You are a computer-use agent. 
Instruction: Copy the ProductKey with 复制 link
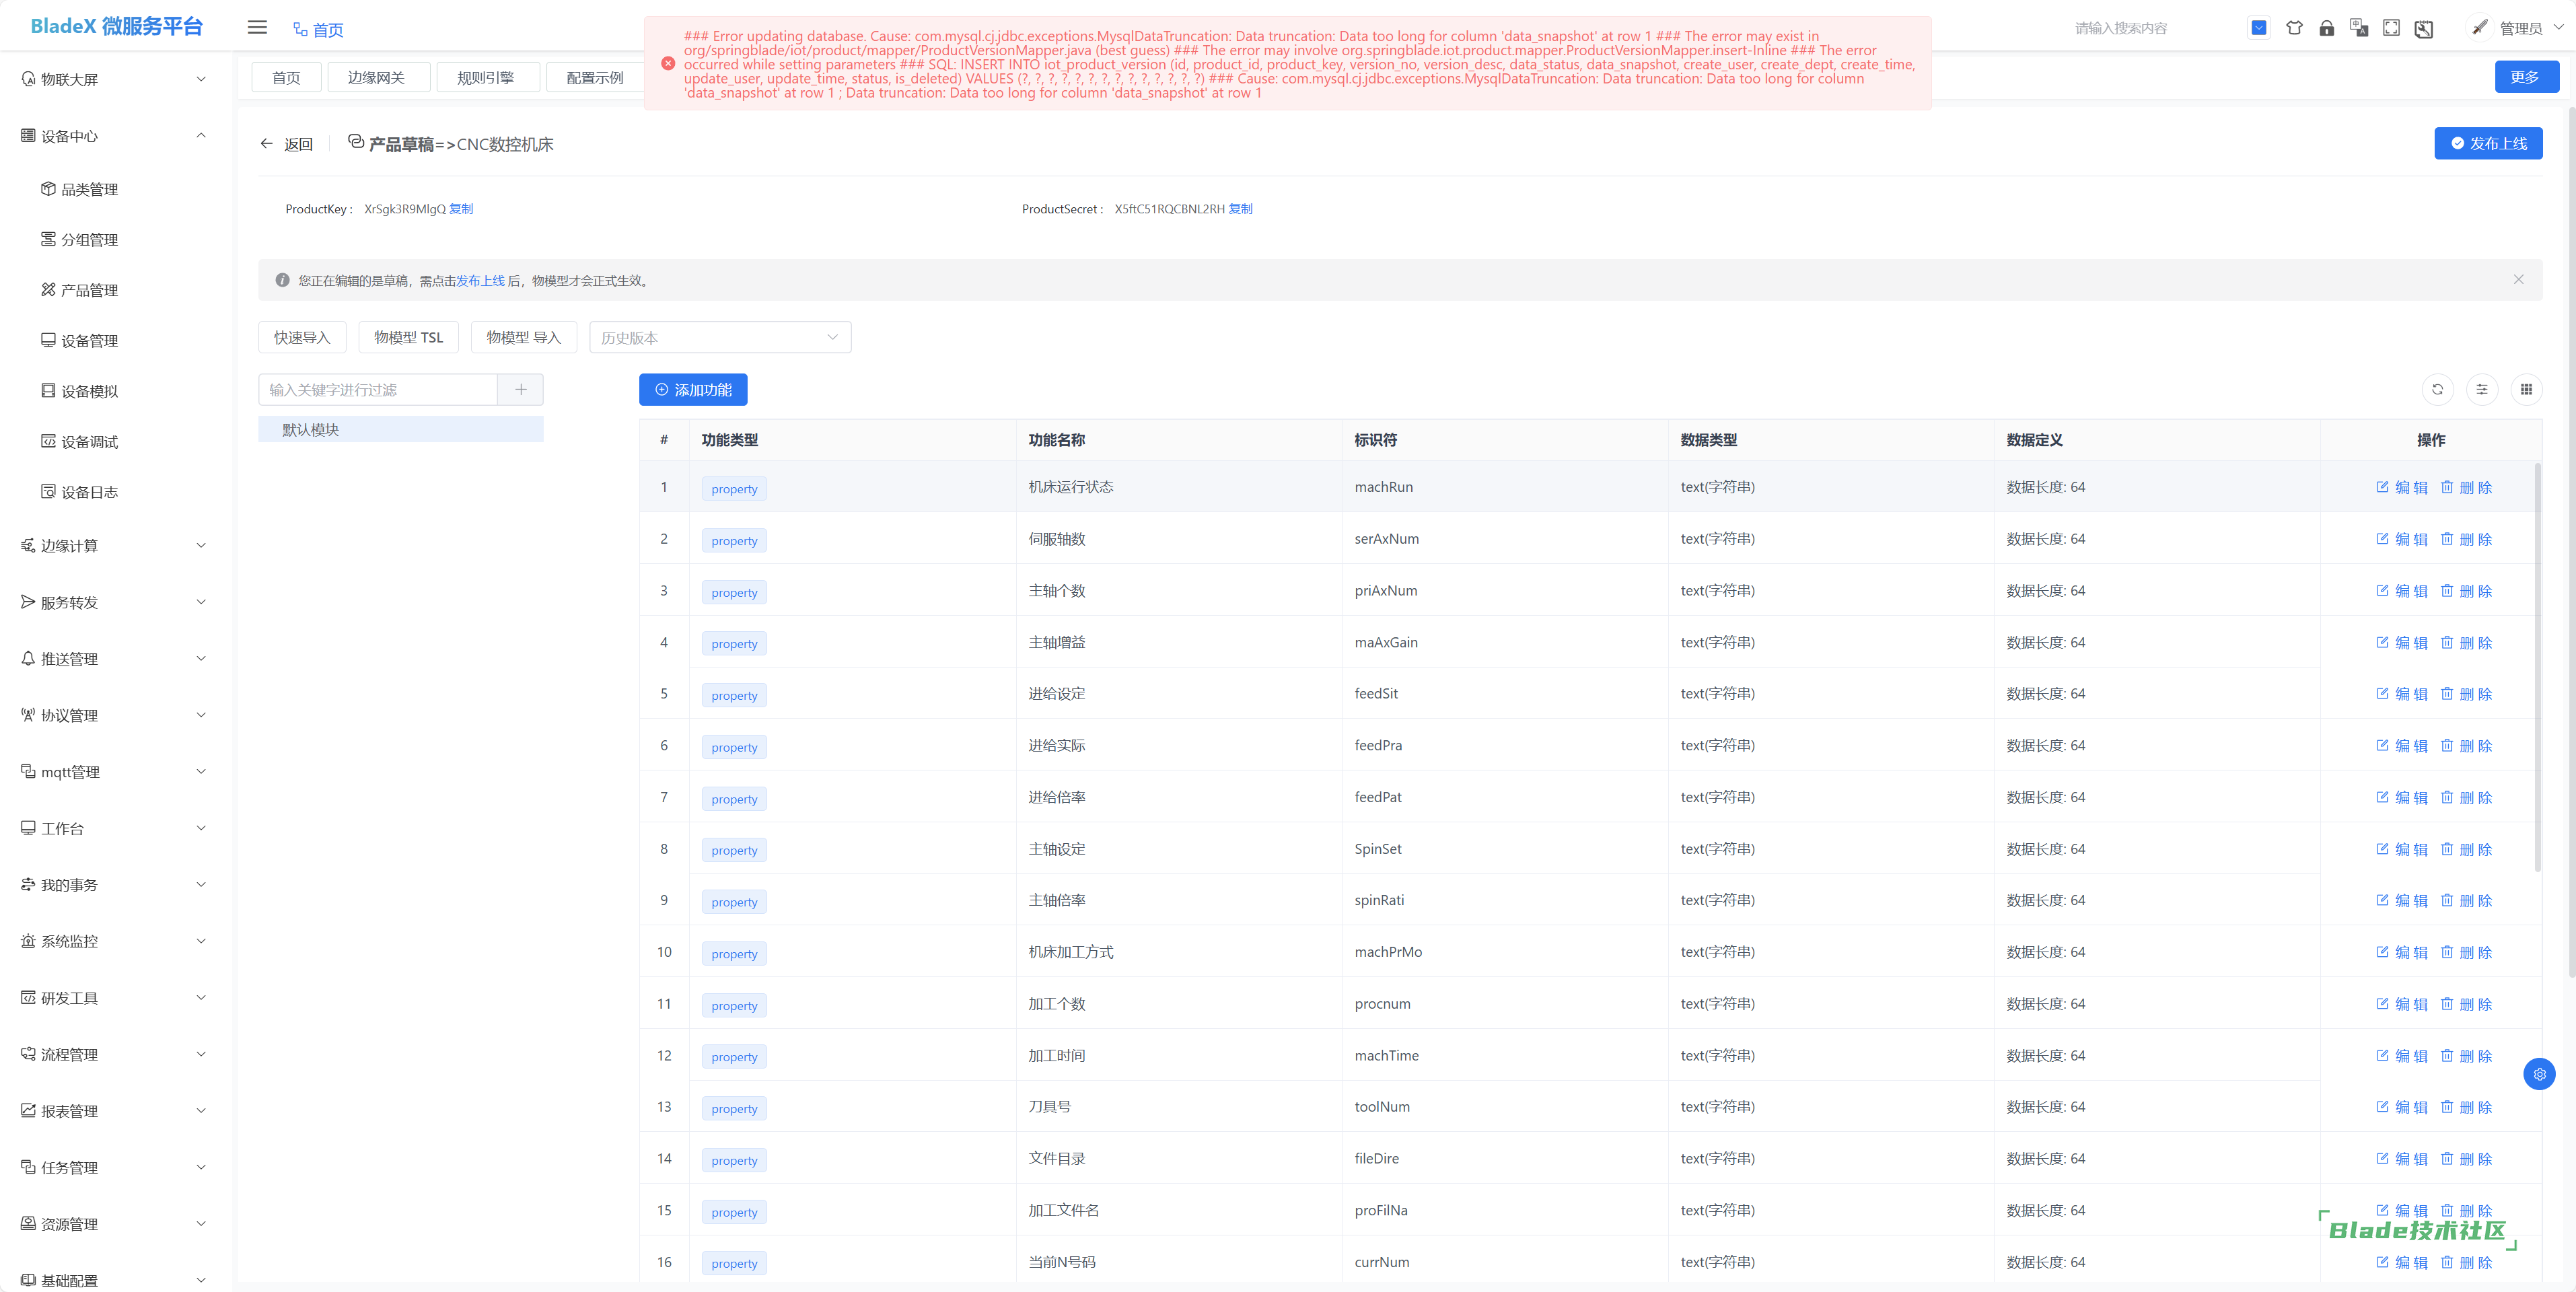461,209
